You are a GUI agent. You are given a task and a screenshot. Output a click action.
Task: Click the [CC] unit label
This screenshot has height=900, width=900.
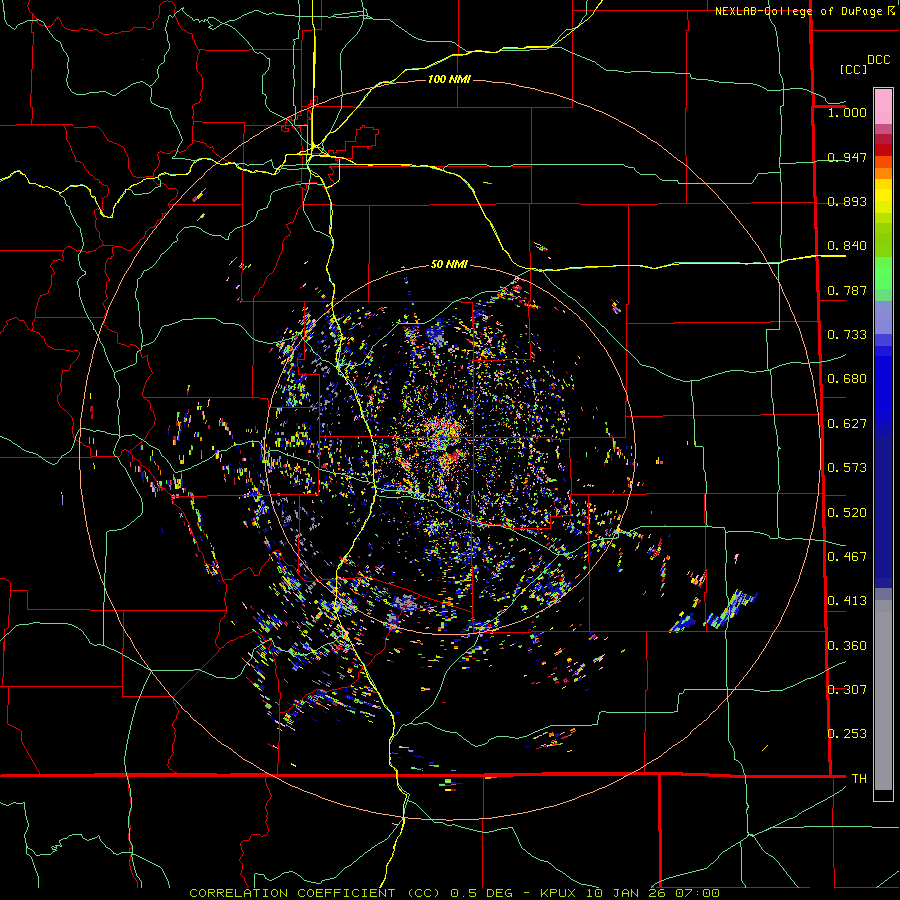[x=853, y=69]
